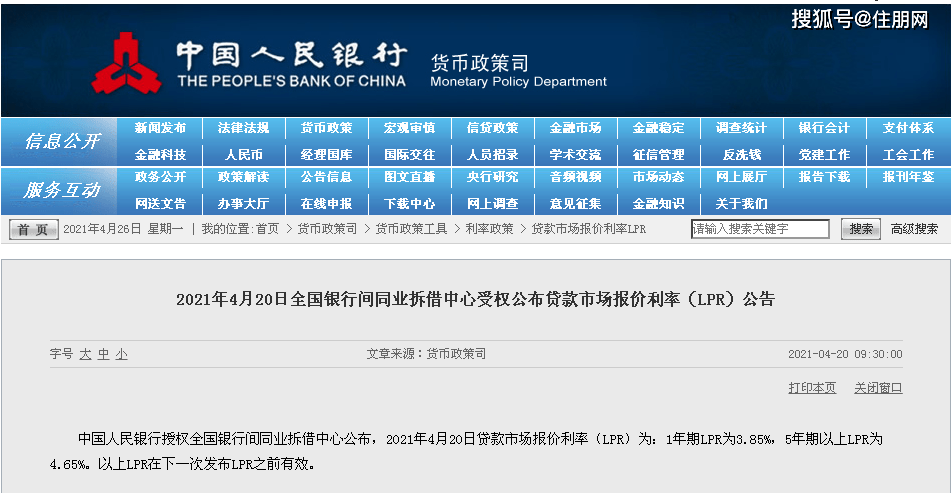Open 音频视频 menu item

(x=576, y=177)
